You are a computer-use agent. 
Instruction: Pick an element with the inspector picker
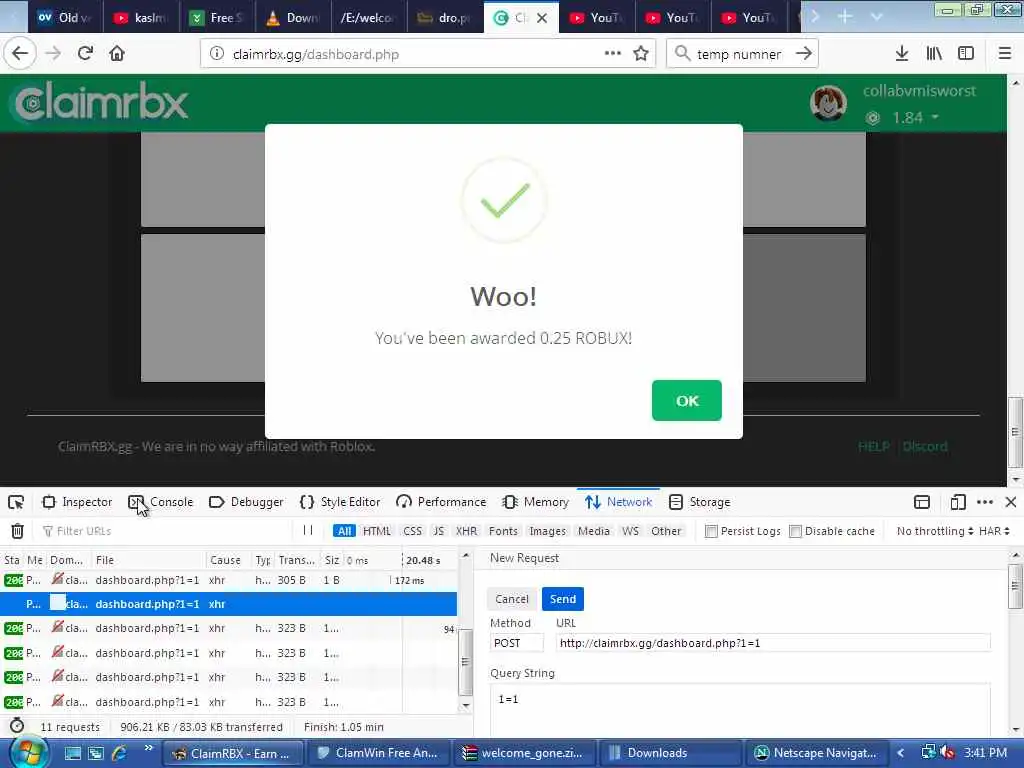point(16,502)
